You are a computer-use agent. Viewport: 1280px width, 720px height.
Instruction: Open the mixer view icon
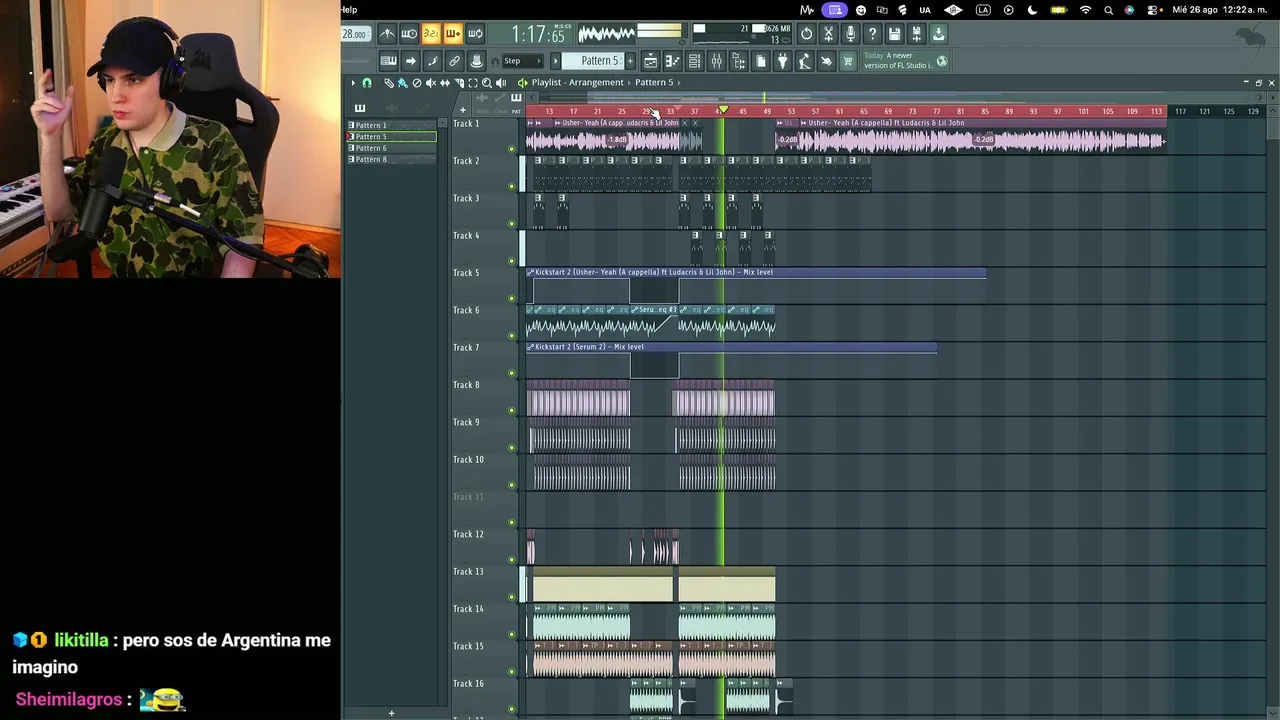click(716, 62)
